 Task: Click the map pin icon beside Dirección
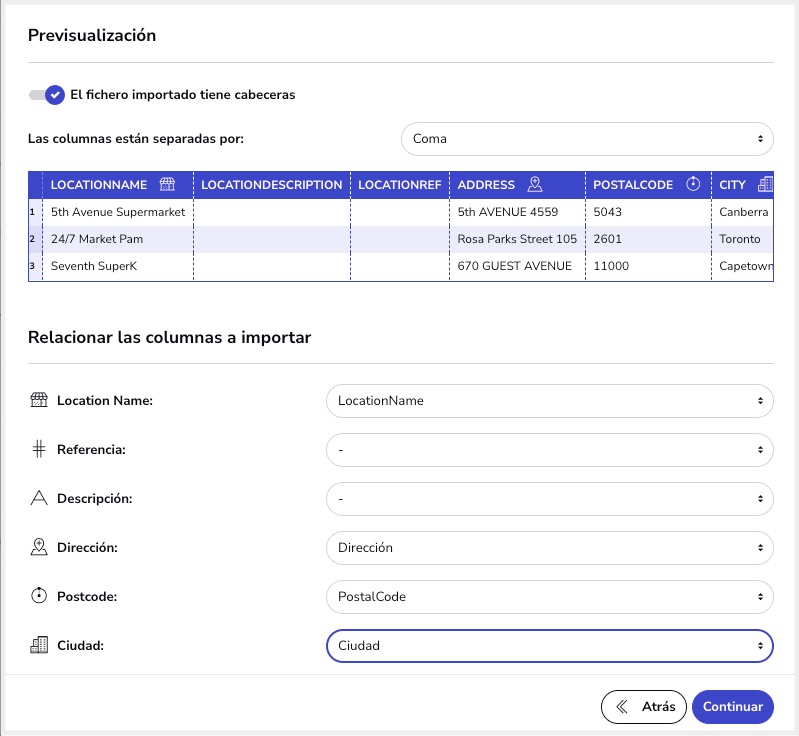(x=39, y=547)
